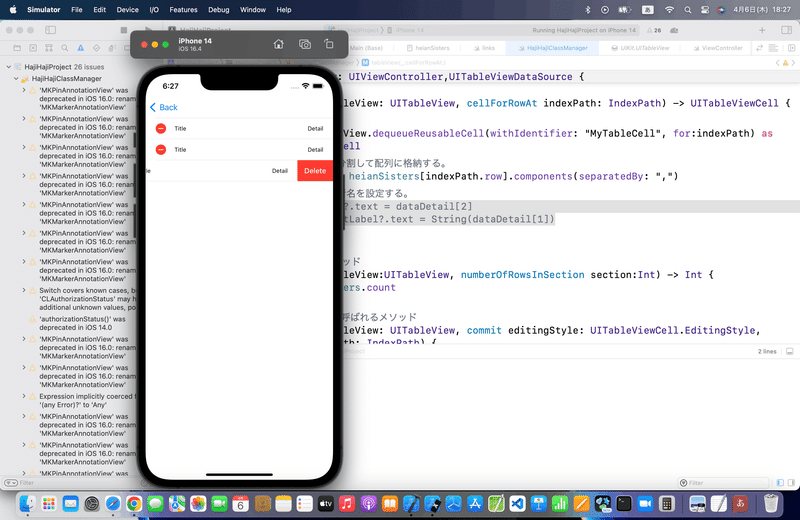Click the iPhone 14 run destination
The height and width of the screenshot is (520, 800).
pyautogui.click(x=406, y=30)
